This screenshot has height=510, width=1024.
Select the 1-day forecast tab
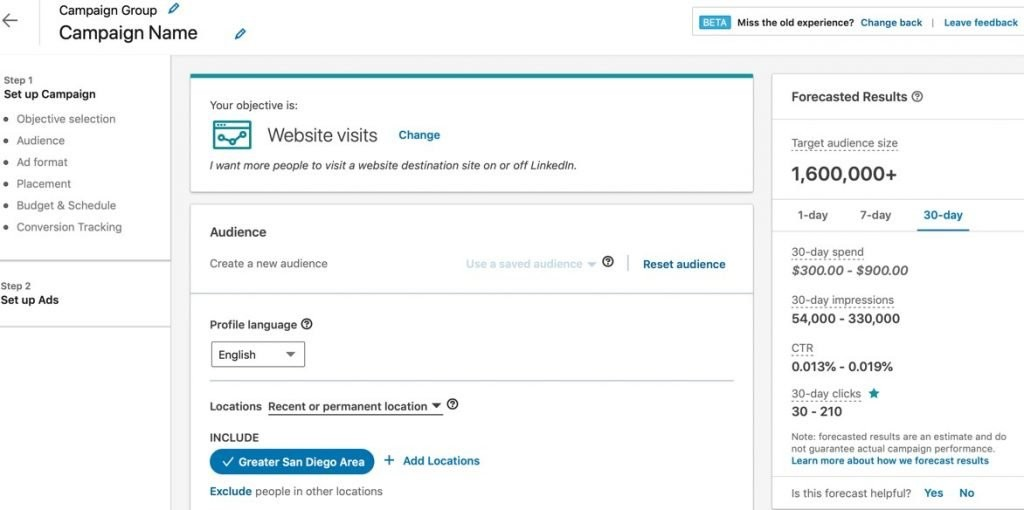[812, 215]
